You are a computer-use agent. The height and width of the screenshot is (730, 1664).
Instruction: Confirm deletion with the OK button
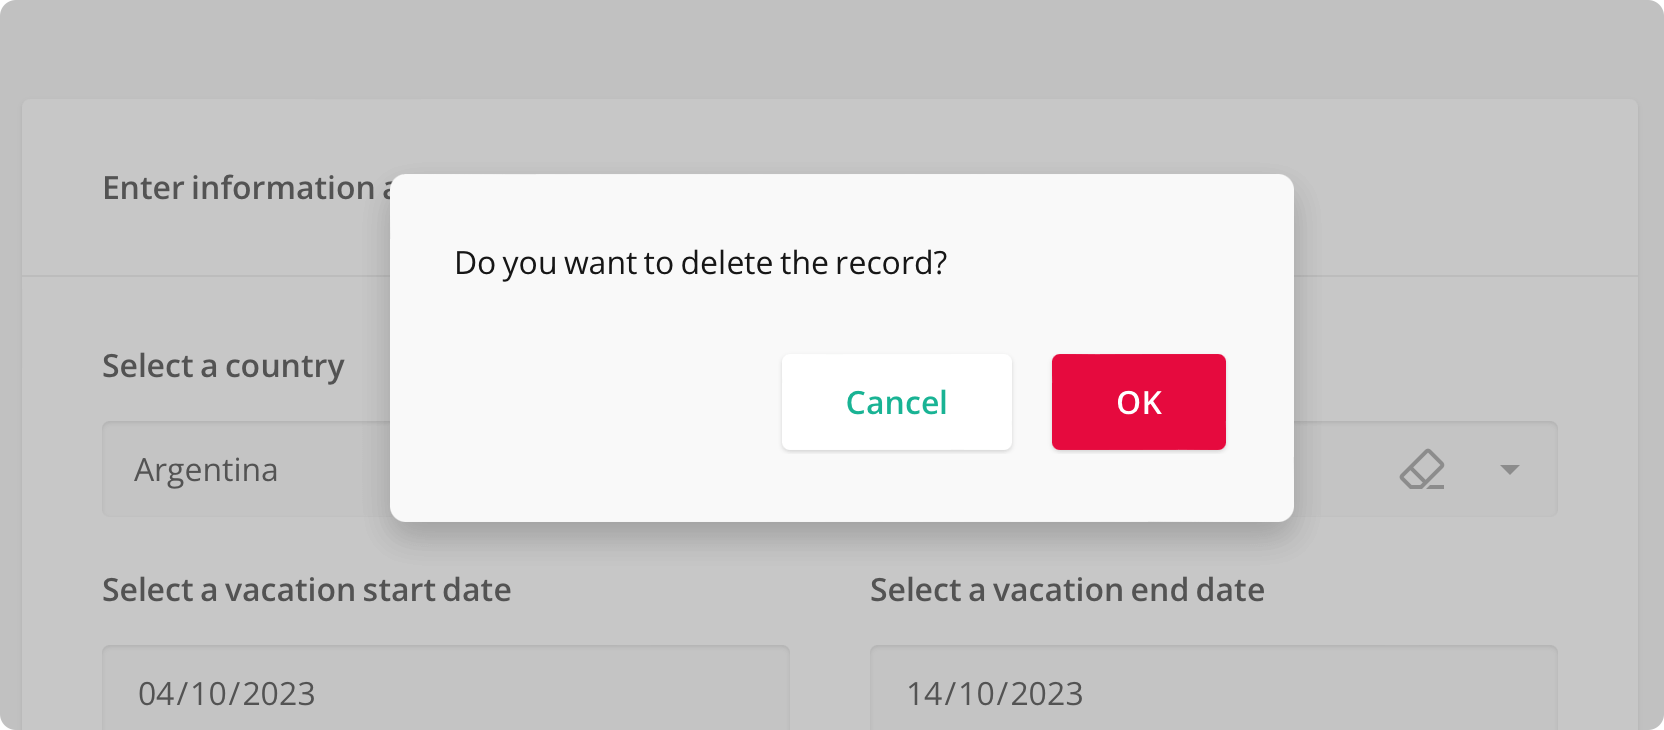coord(1138,401)
